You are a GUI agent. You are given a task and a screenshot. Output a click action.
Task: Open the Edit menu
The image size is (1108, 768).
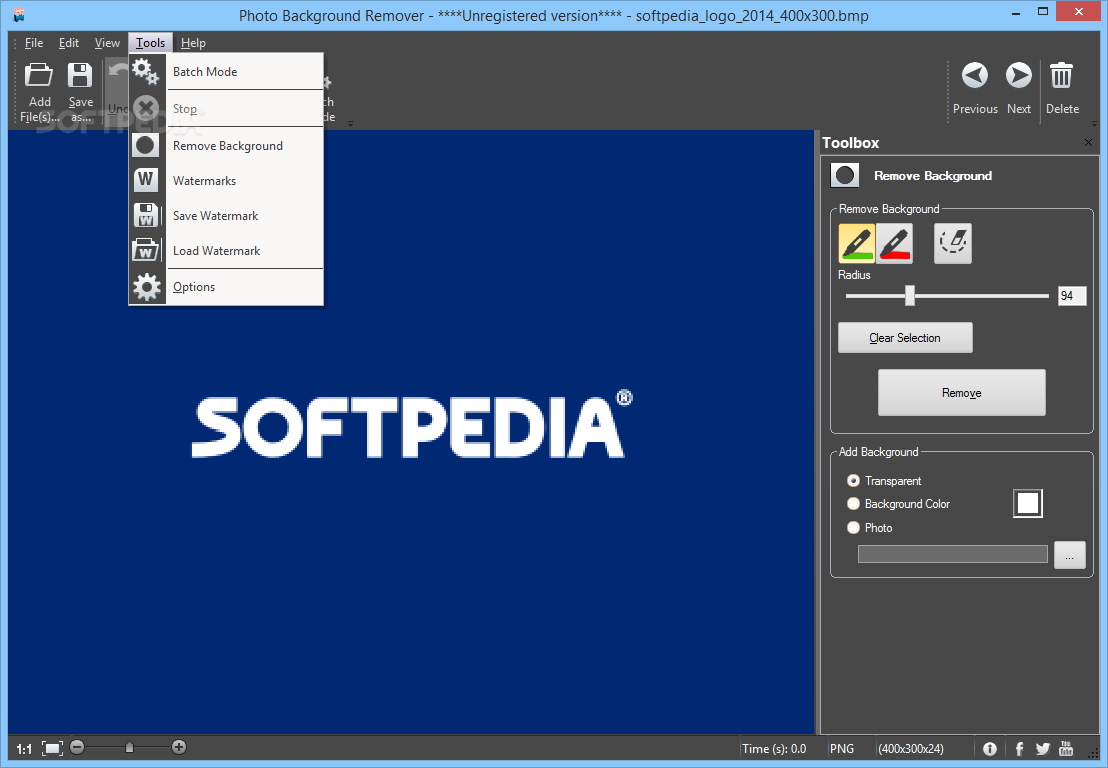69,43
